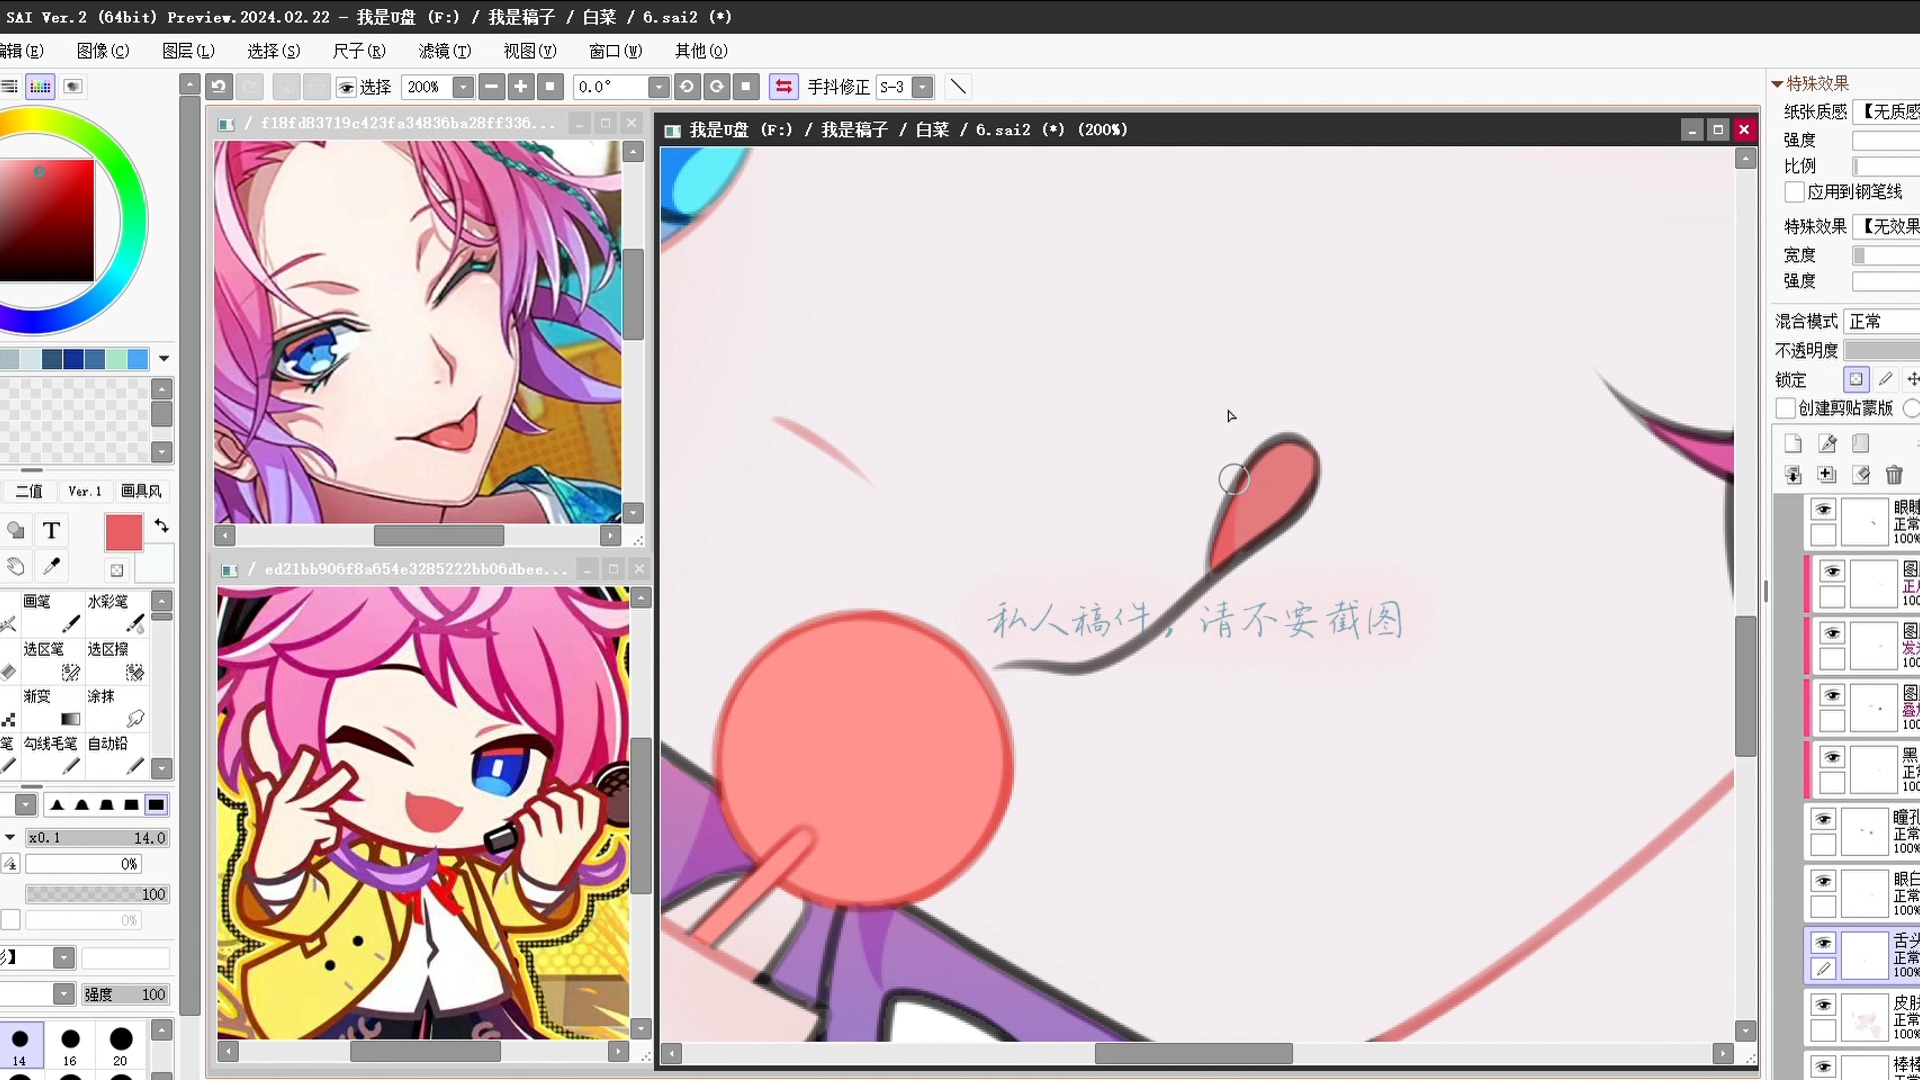Open stabilizer S-3 dropdown

[x=922, y=87]
